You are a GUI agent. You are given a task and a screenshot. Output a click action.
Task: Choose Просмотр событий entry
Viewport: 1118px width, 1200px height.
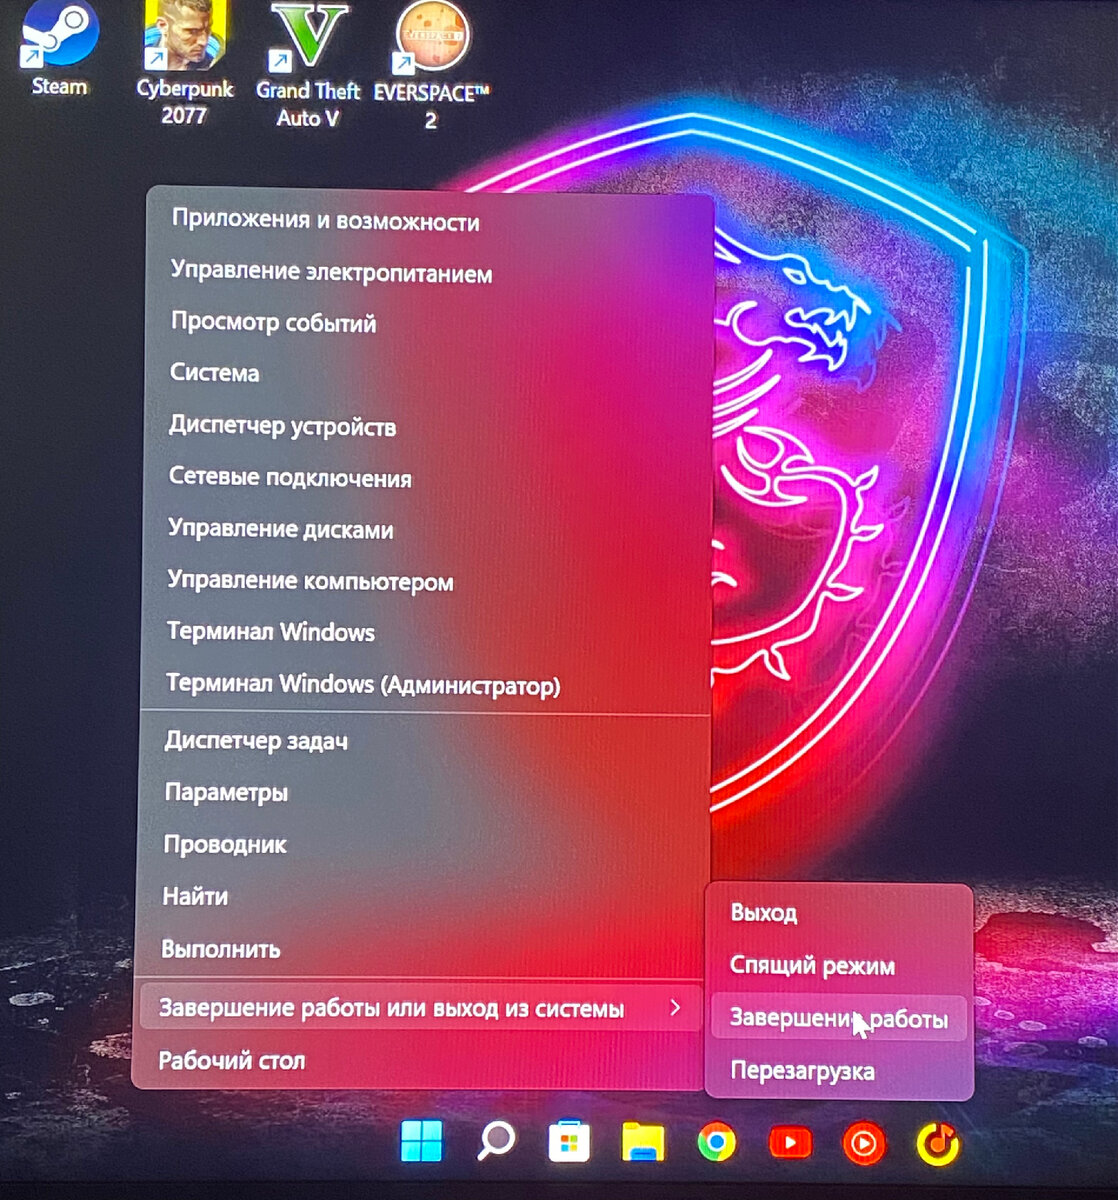coord(428,323)
